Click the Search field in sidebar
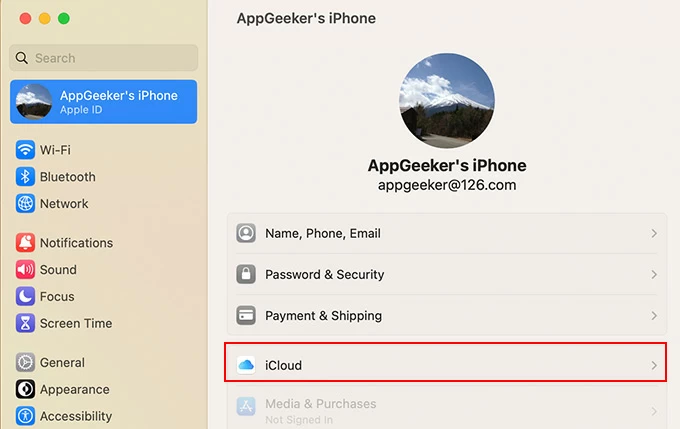The height and width of the screenshot is (429, 680). coord(104,58)
